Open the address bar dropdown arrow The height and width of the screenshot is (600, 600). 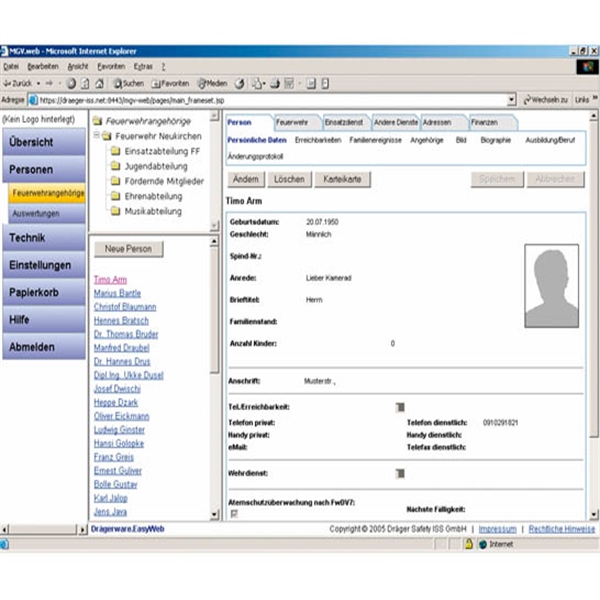point(512,100)
